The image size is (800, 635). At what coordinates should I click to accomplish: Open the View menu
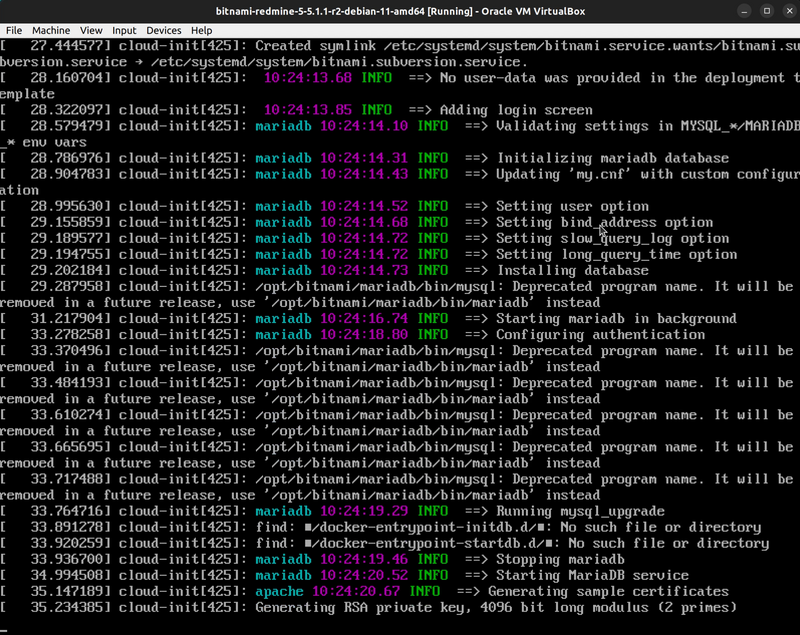(x=91, y=30)
